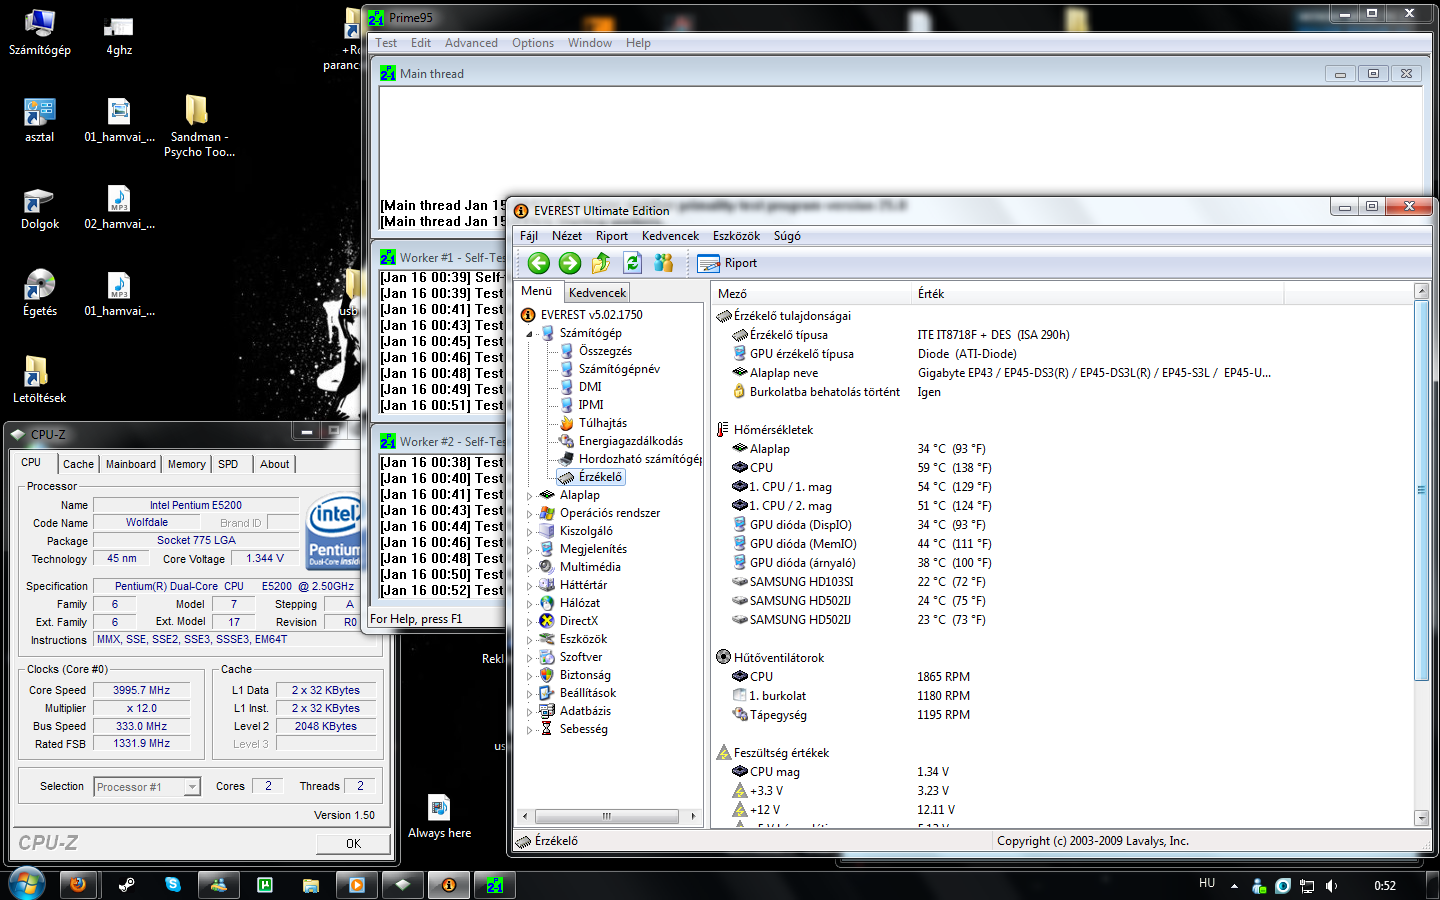The height and width of the screenshot is (900, 1440).
Task: Open the users icon in EVEREST toolbar
Action: pos(663,263)
